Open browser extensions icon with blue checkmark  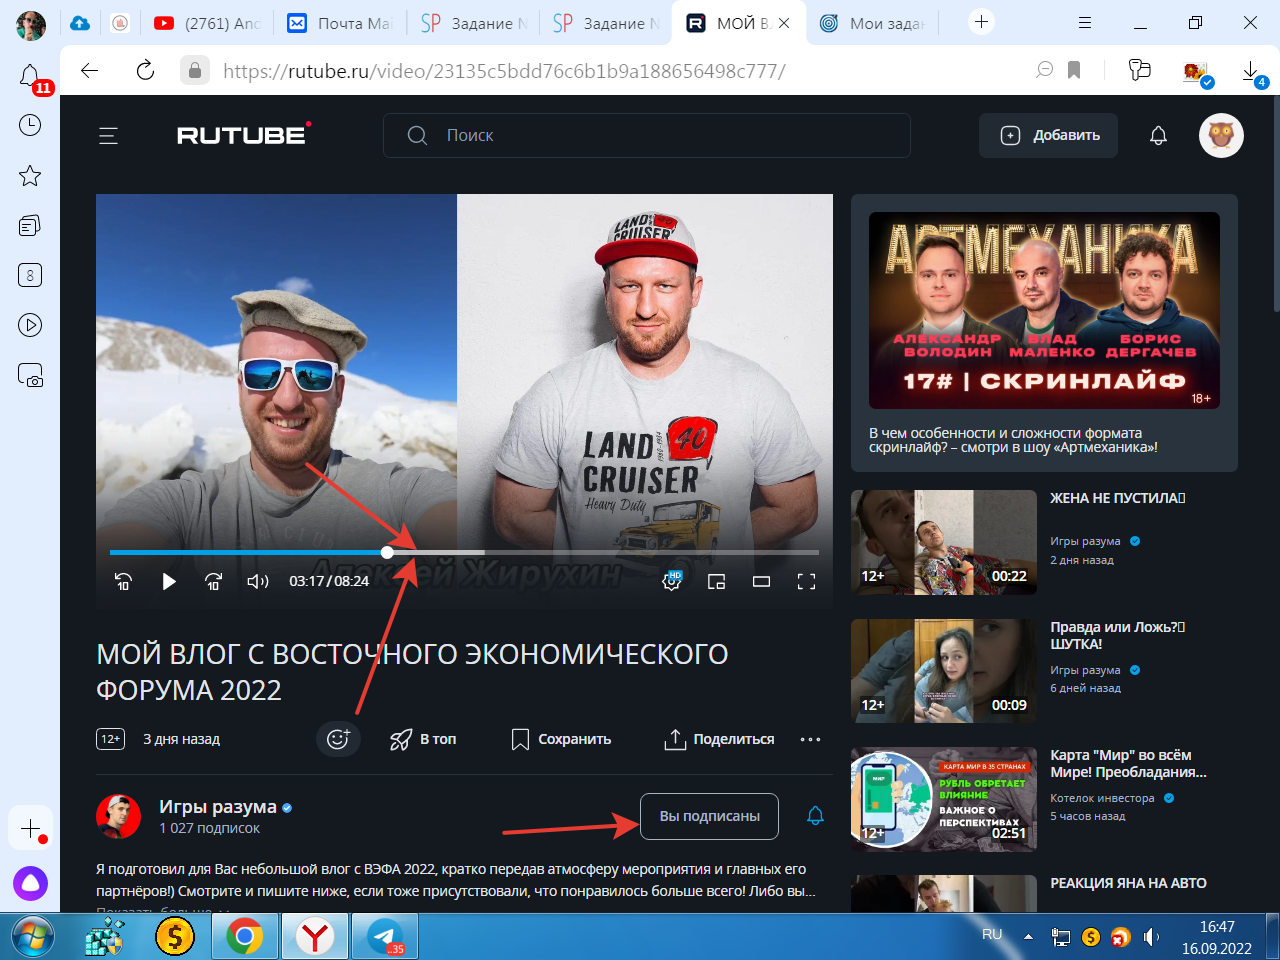click(x=1195, y=73)
